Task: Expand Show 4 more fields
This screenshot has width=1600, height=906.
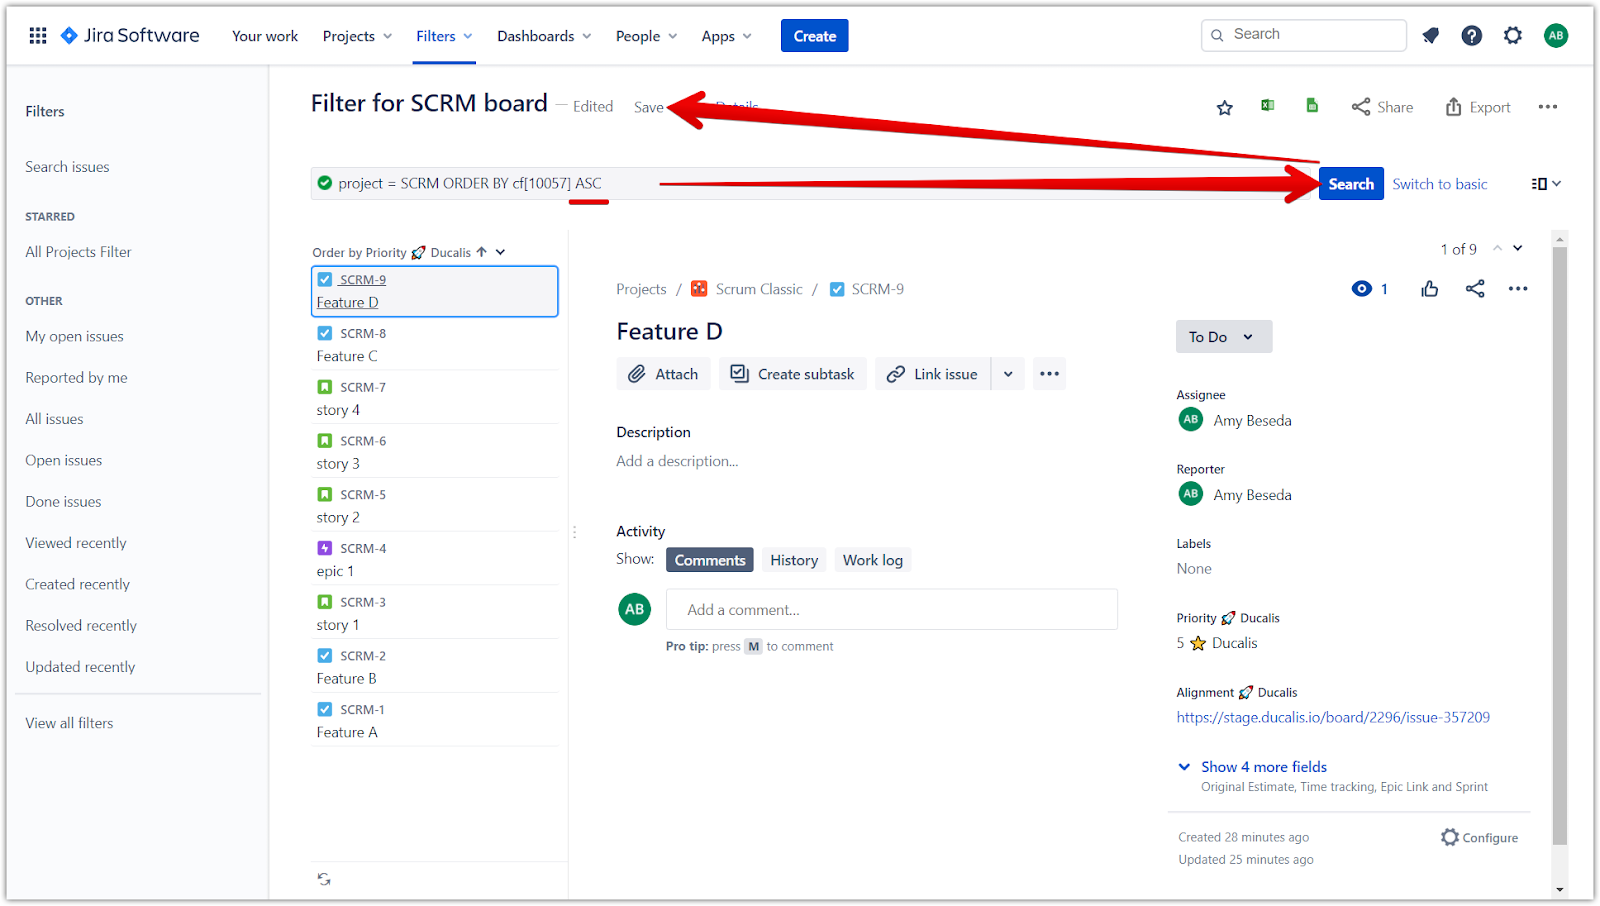Action: coord(1263,767)
